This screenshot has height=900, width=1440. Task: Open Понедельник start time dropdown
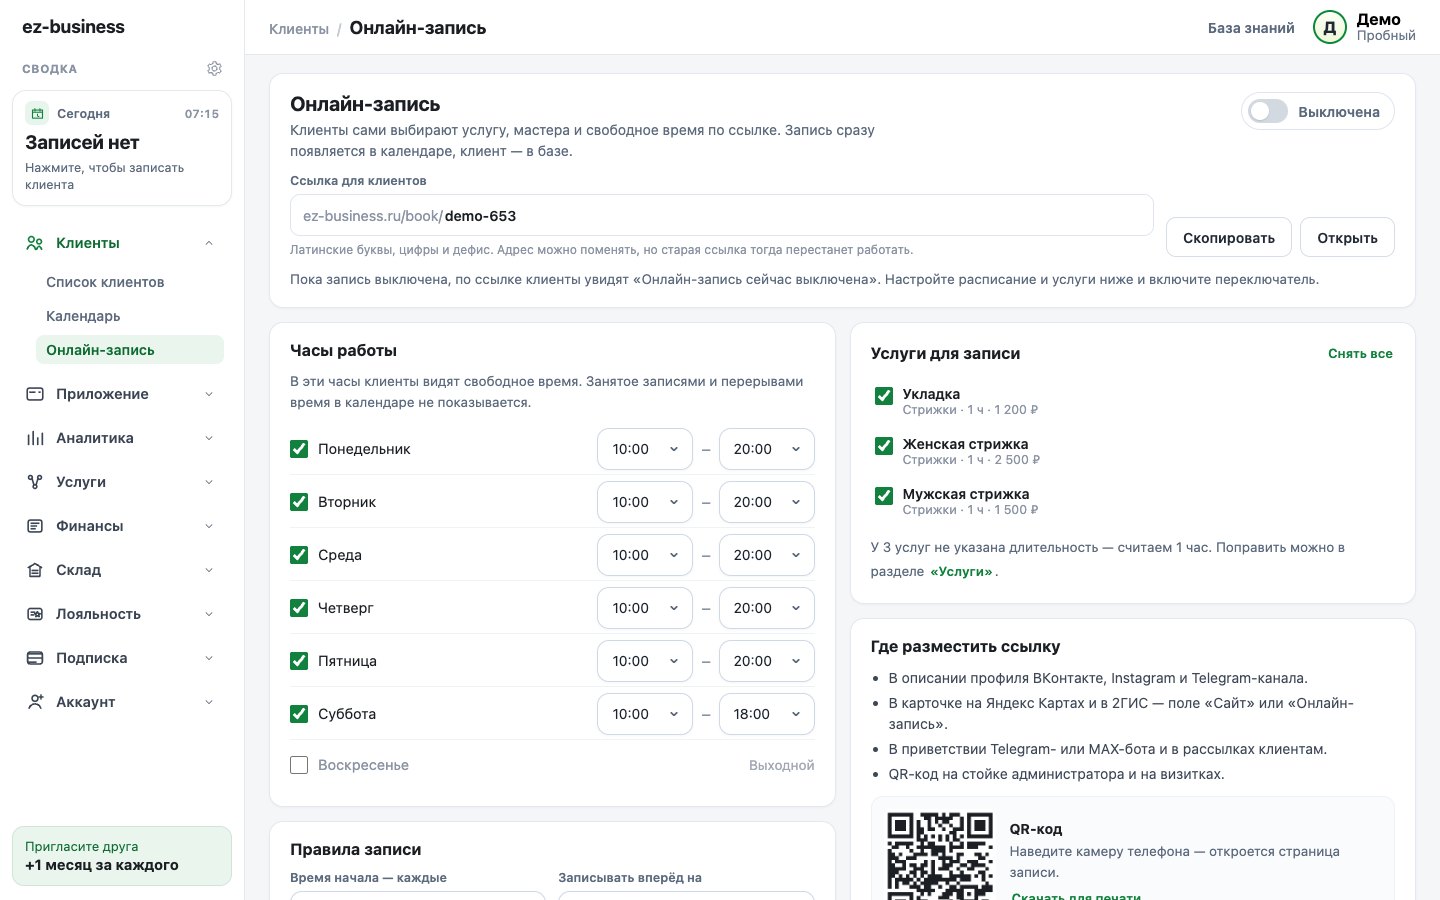[645, 449]
